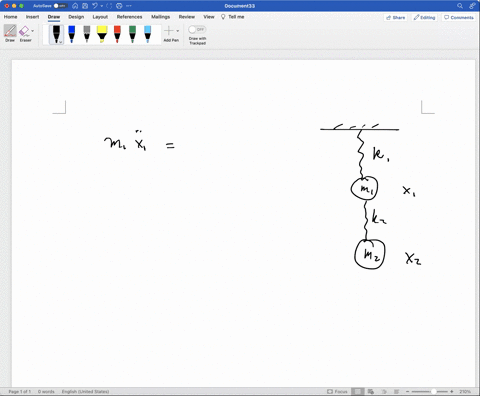Open the View tab
The height and width of the screenshot is (396, 480).
coord(209,17)
